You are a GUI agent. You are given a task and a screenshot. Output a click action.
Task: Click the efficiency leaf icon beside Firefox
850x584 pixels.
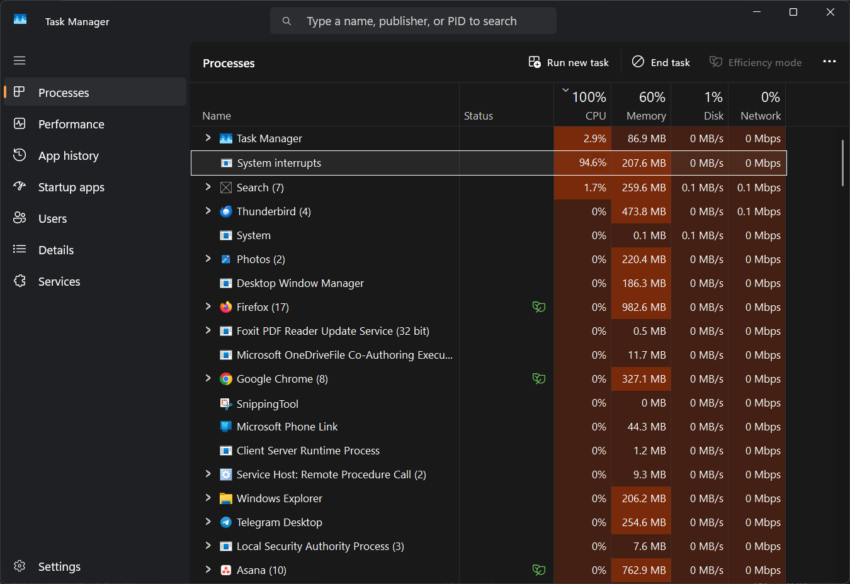pyautogui.click(x=539, y=306)
